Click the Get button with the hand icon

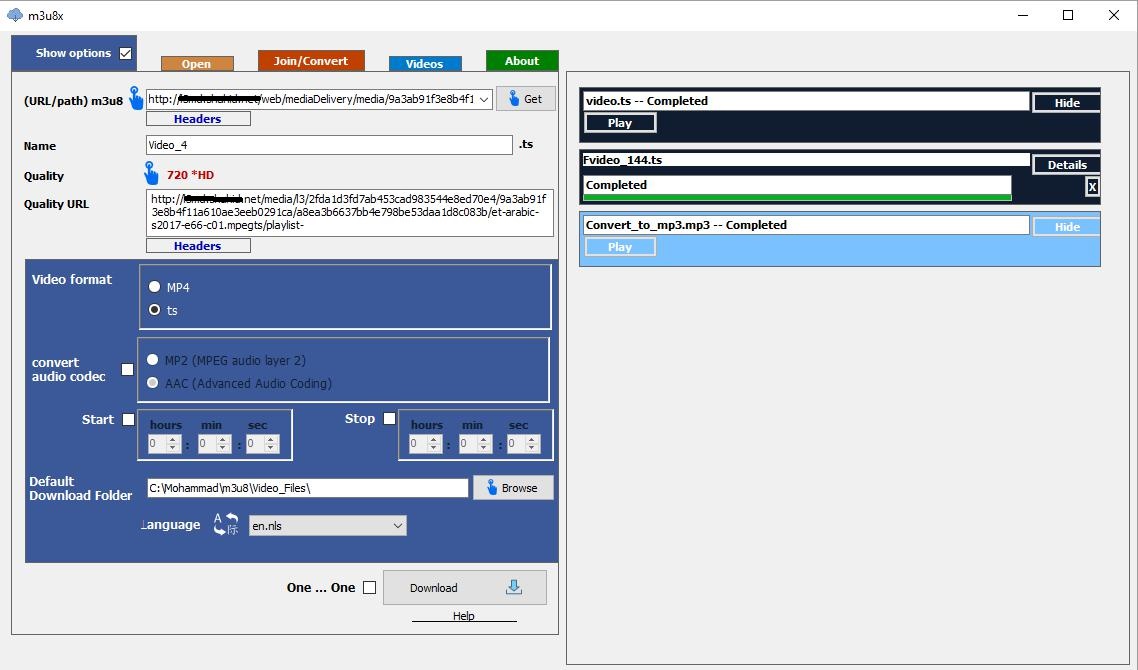pyautogui.click(x=525, y=99)
